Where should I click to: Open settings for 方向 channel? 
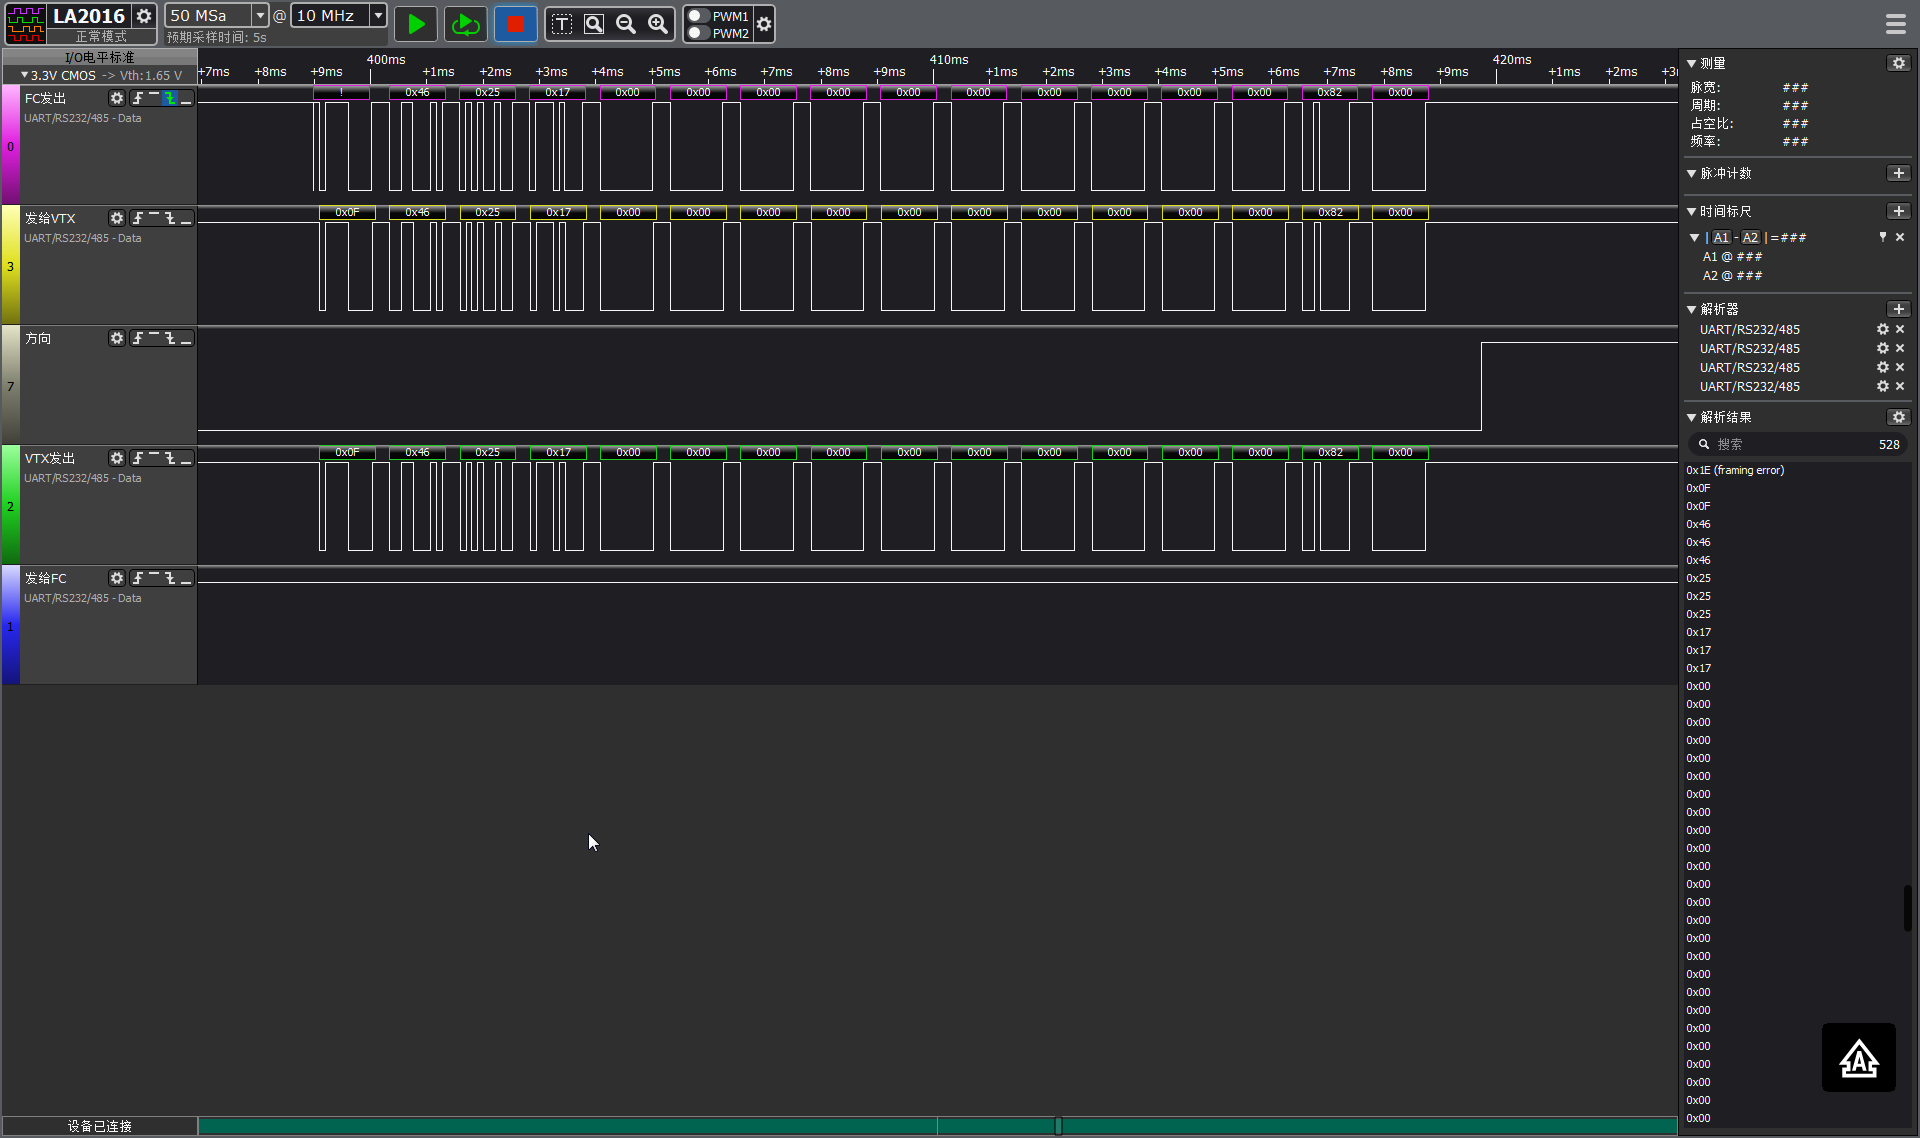pos(117,338)
